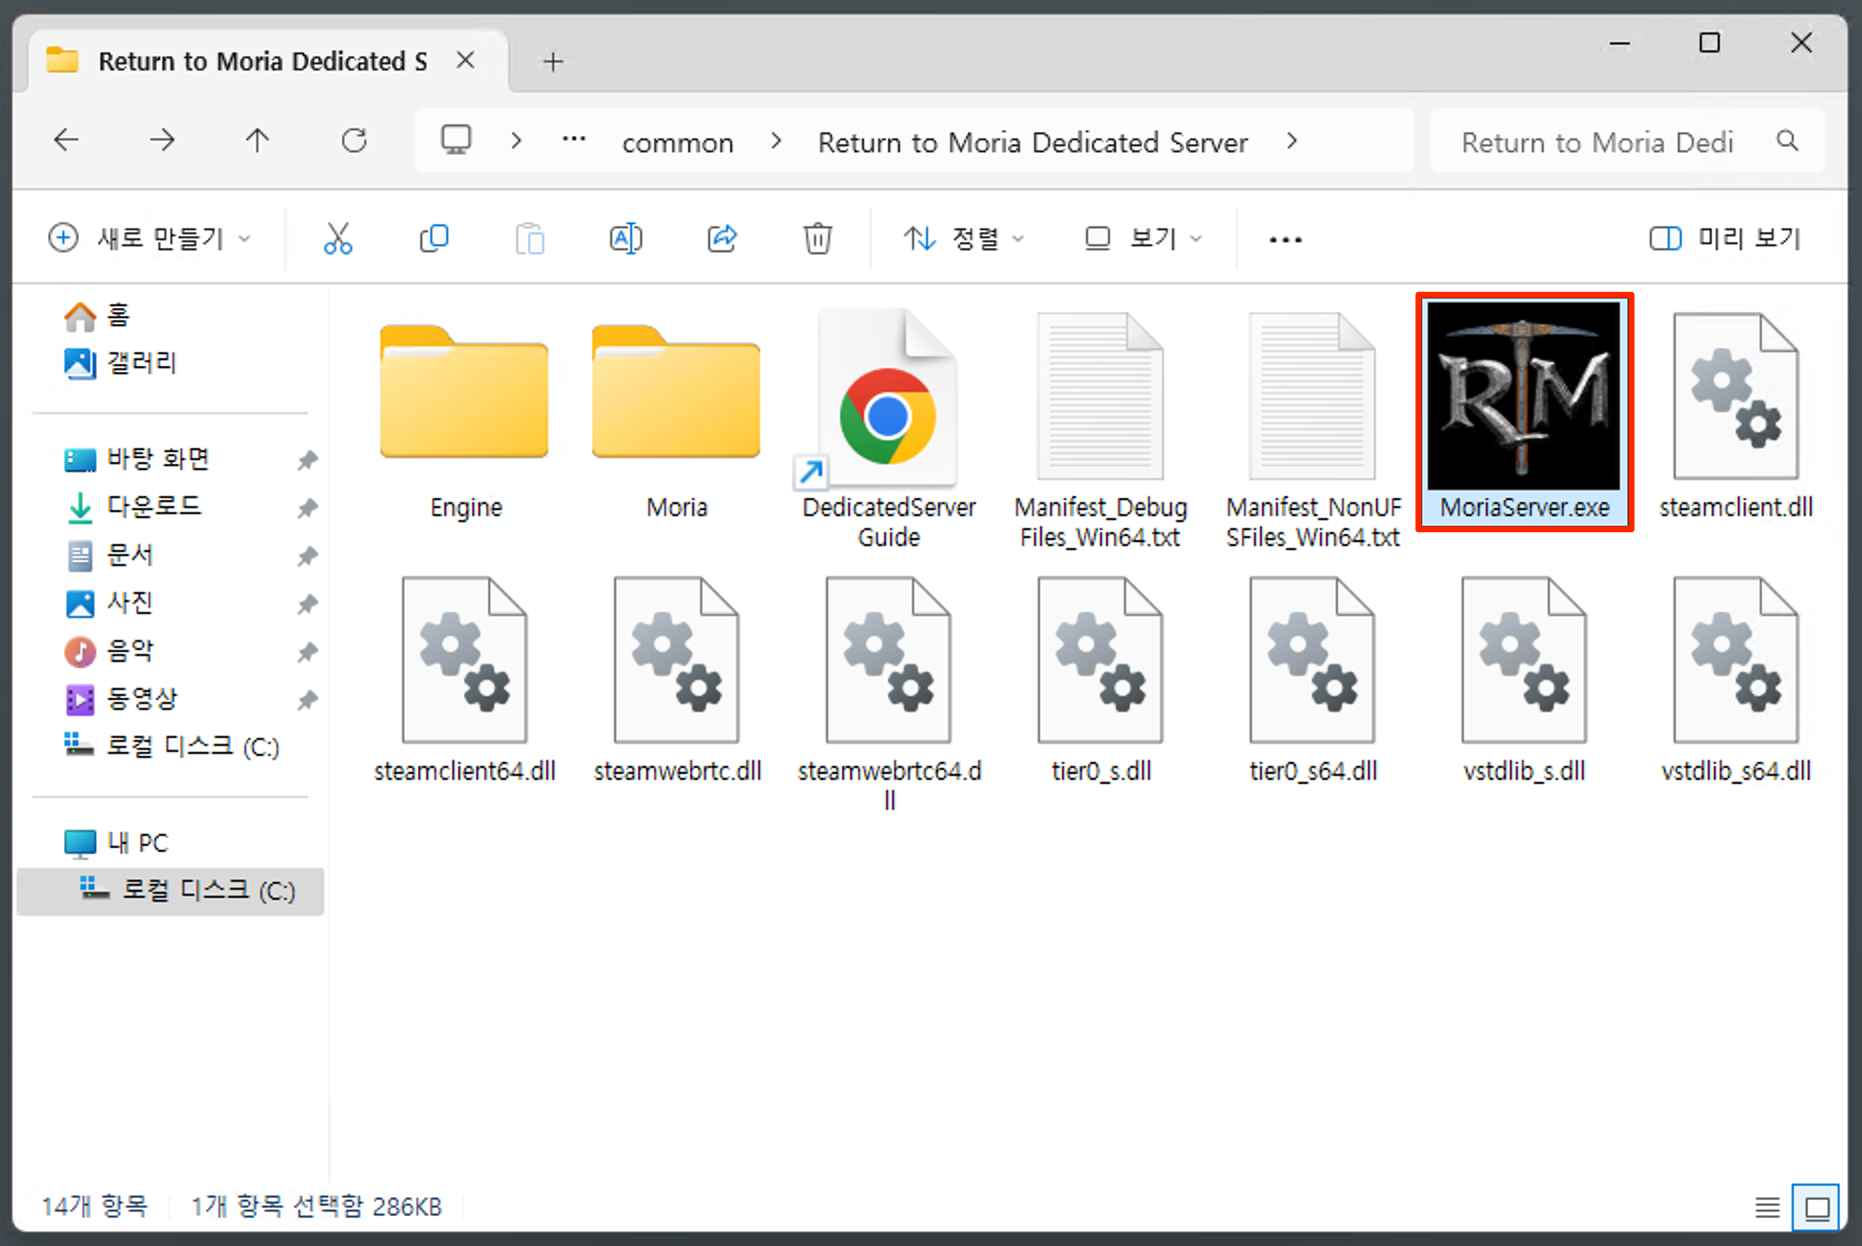Expand the chevron after common in address bar
Viewport: 1862px width, 1246px height.
click(x=776, y=141)
